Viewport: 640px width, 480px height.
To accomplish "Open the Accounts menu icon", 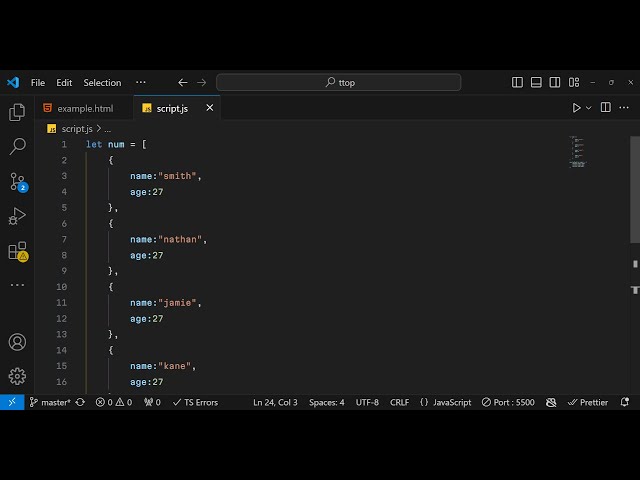I will click(17, 342).
